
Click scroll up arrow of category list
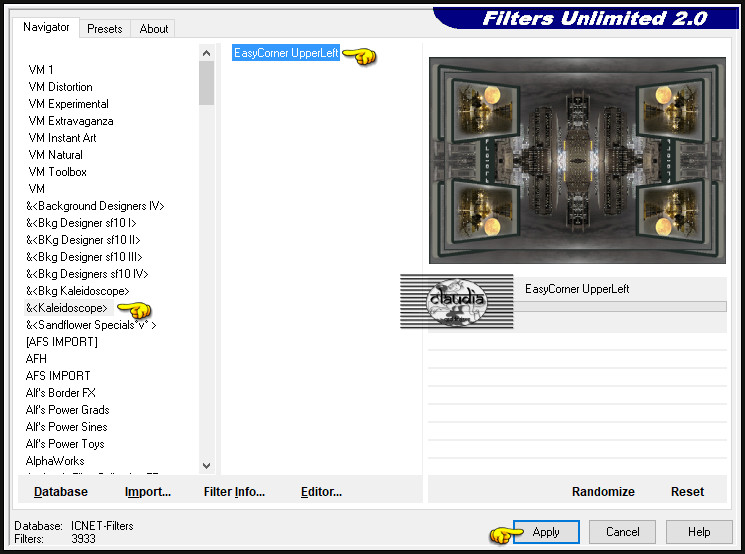tap(206, 53)
